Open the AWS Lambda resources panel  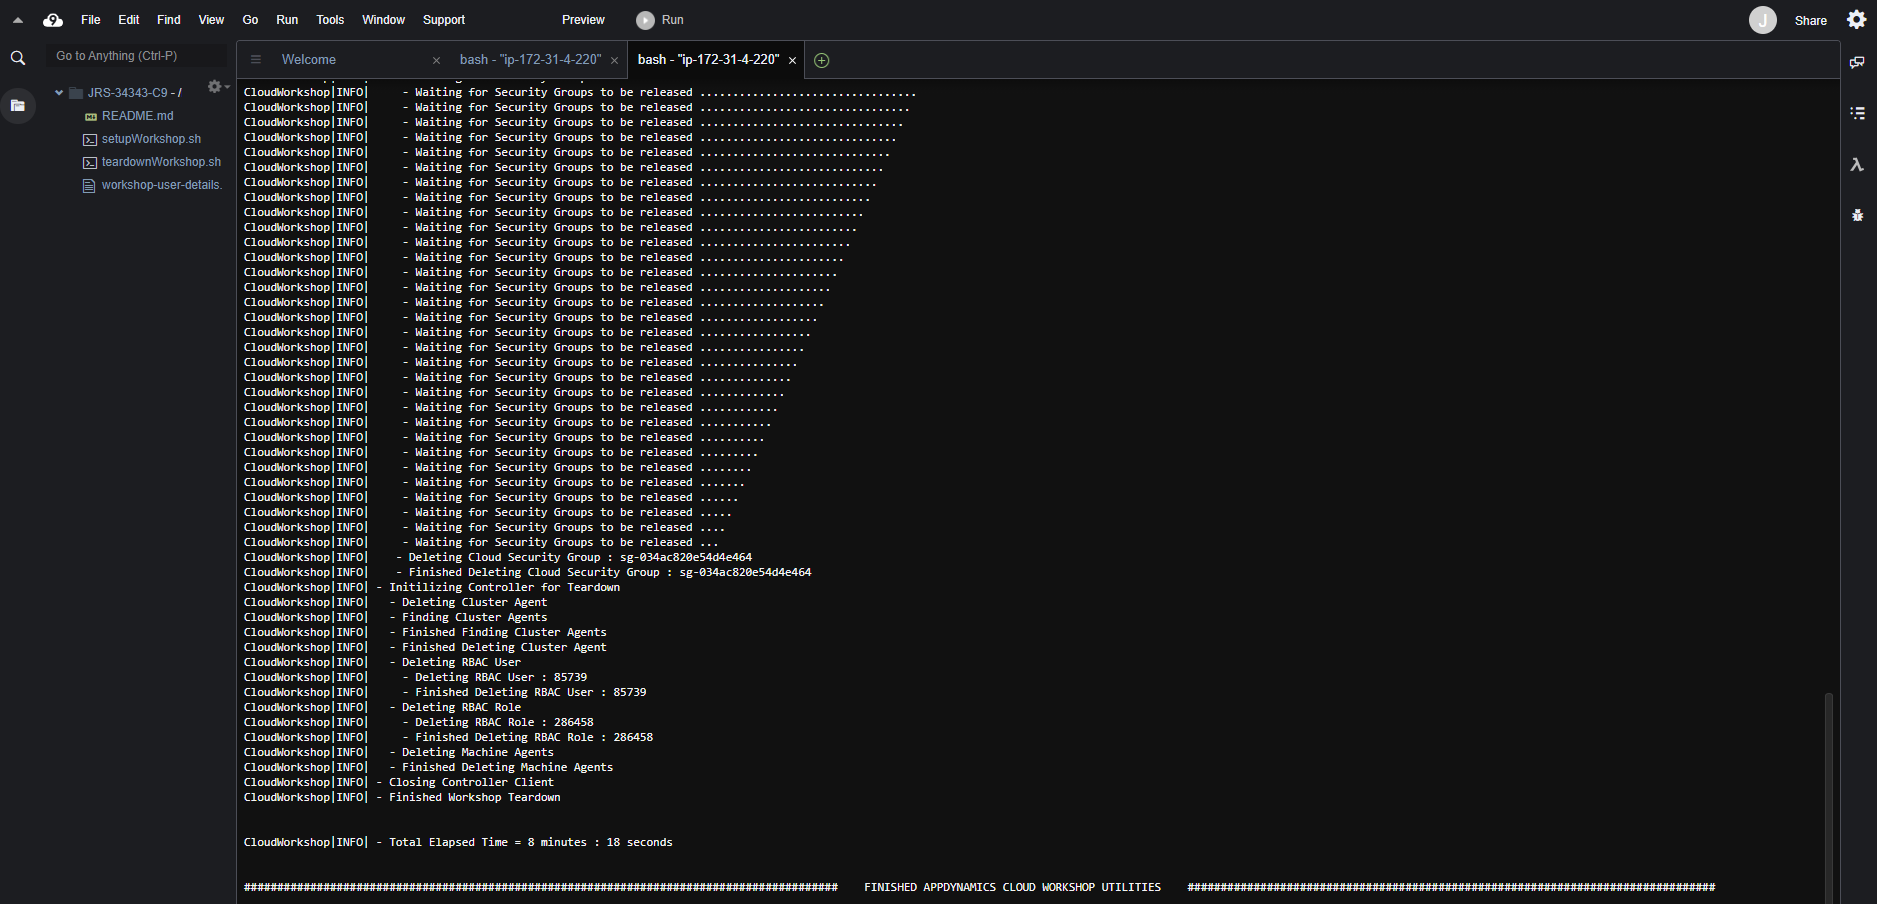pos(1857,165)
